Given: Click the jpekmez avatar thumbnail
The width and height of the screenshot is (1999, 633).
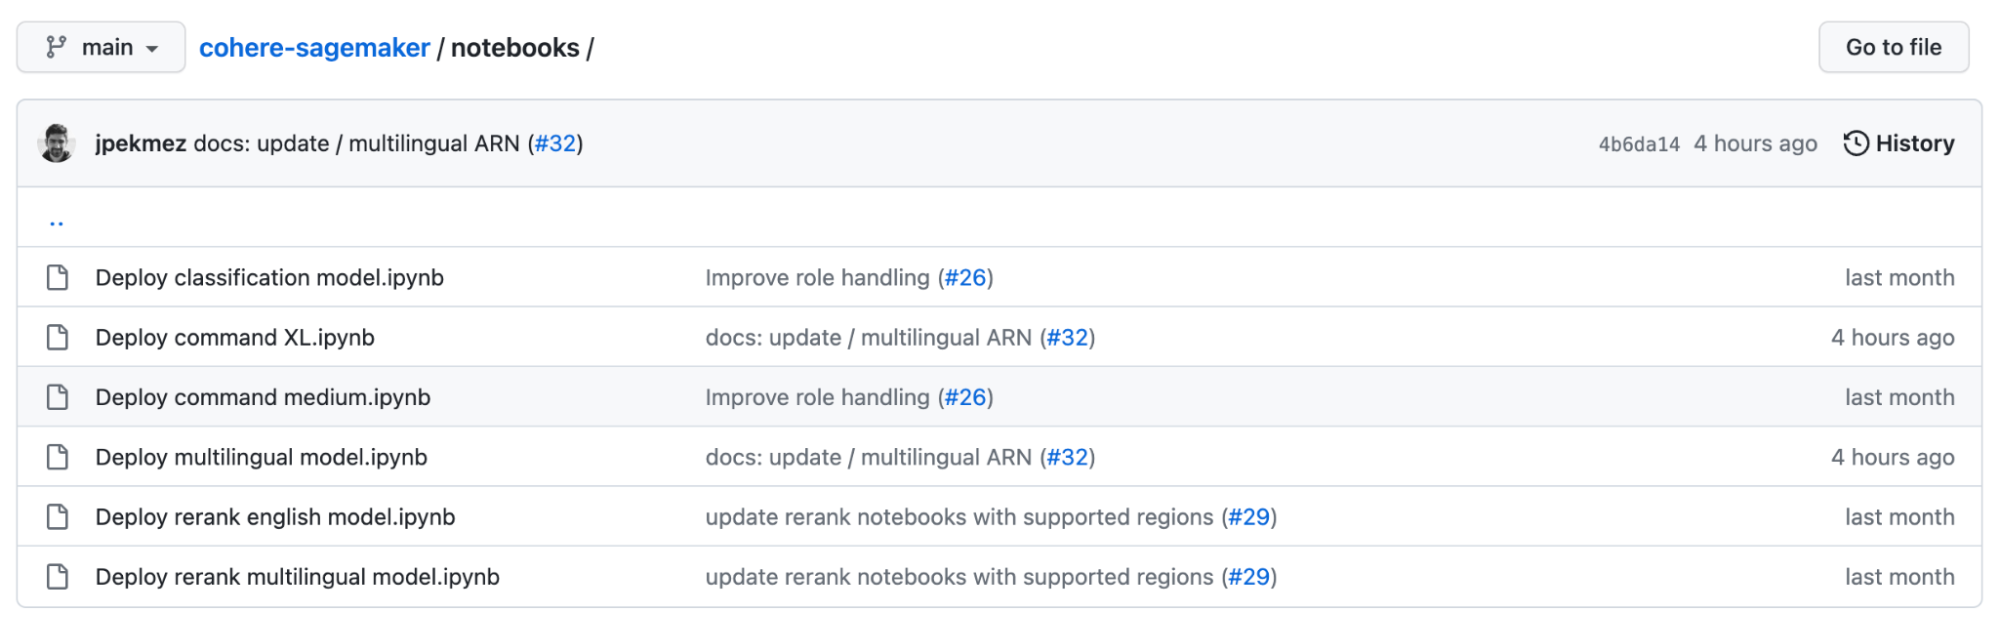Looking at the screenshot, I should [57, 143].
